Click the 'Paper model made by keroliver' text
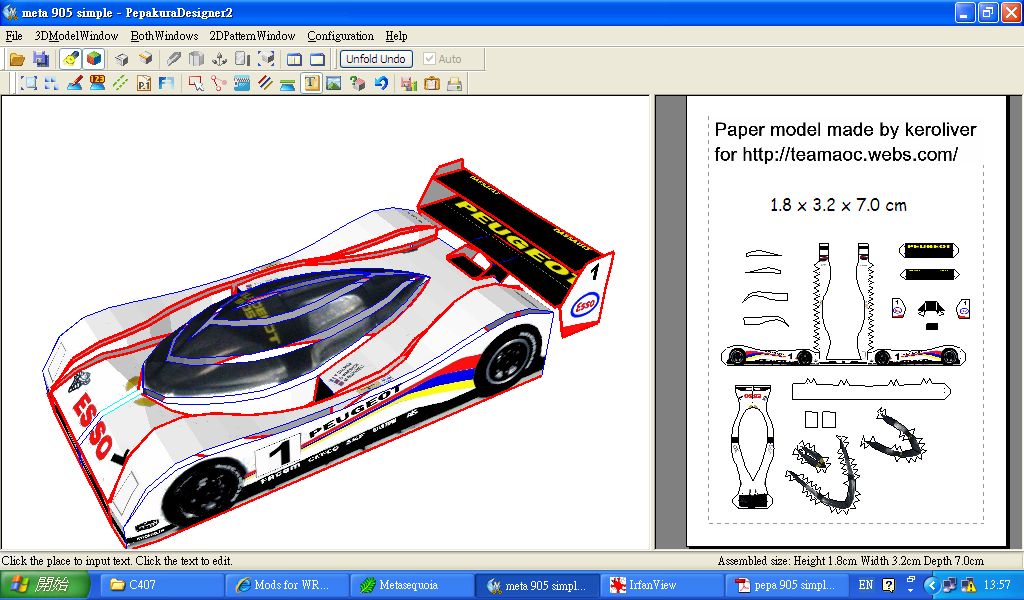The height and width of the screenshot is (600, 1024). pos(846,129)
